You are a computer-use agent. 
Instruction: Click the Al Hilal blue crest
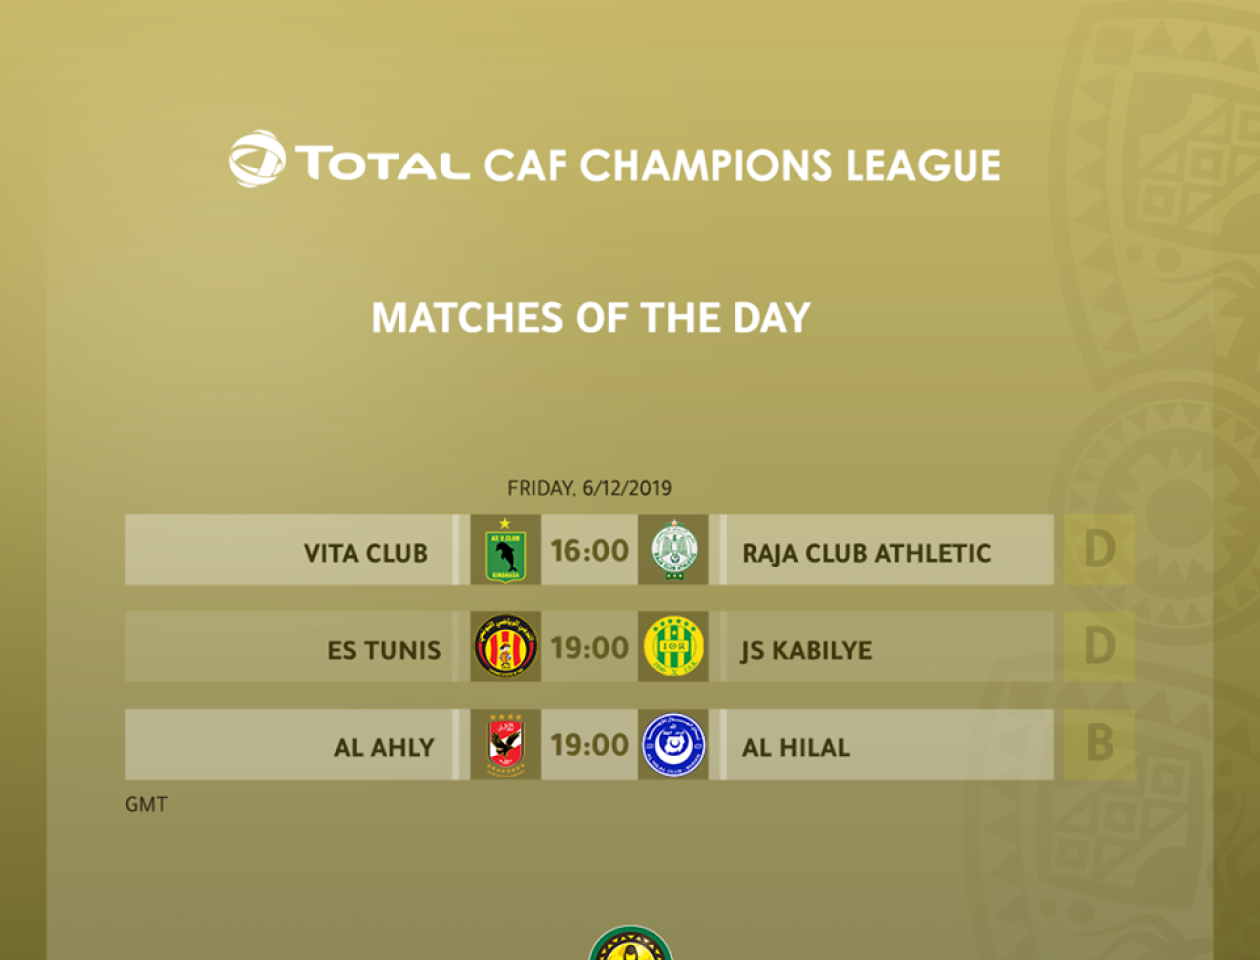(x=673, y=745)
